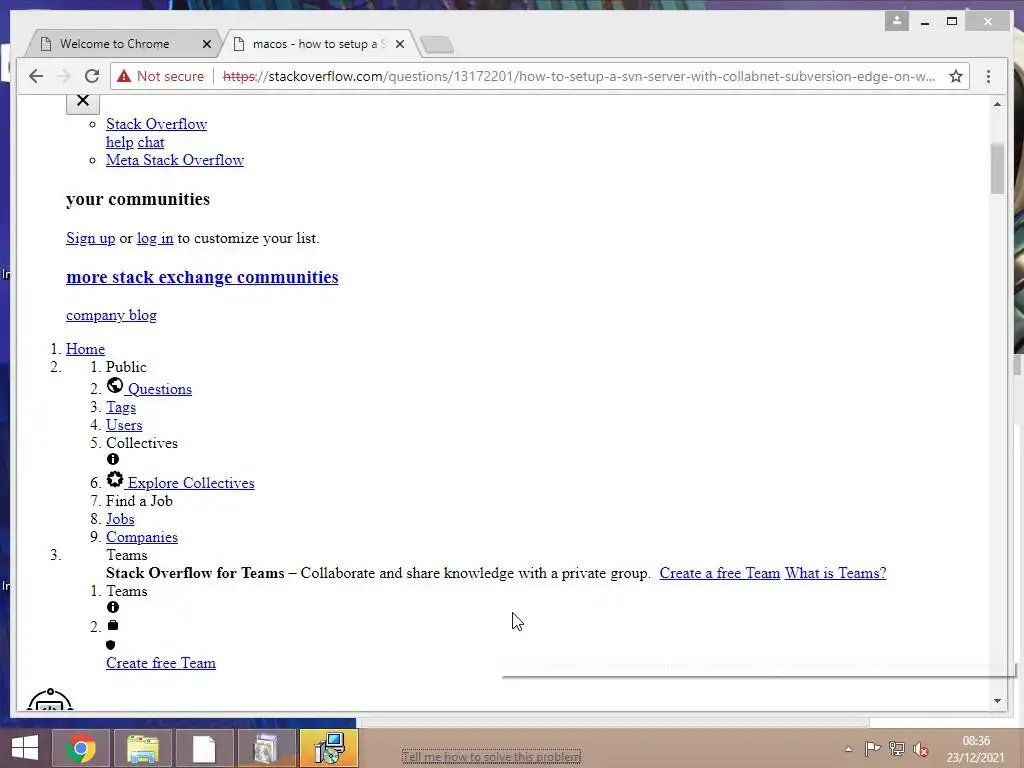The width and height of the screenshot is (1024, 768).
Task: Open the Chrome user profile icon in the title bar
Action: 897,21
